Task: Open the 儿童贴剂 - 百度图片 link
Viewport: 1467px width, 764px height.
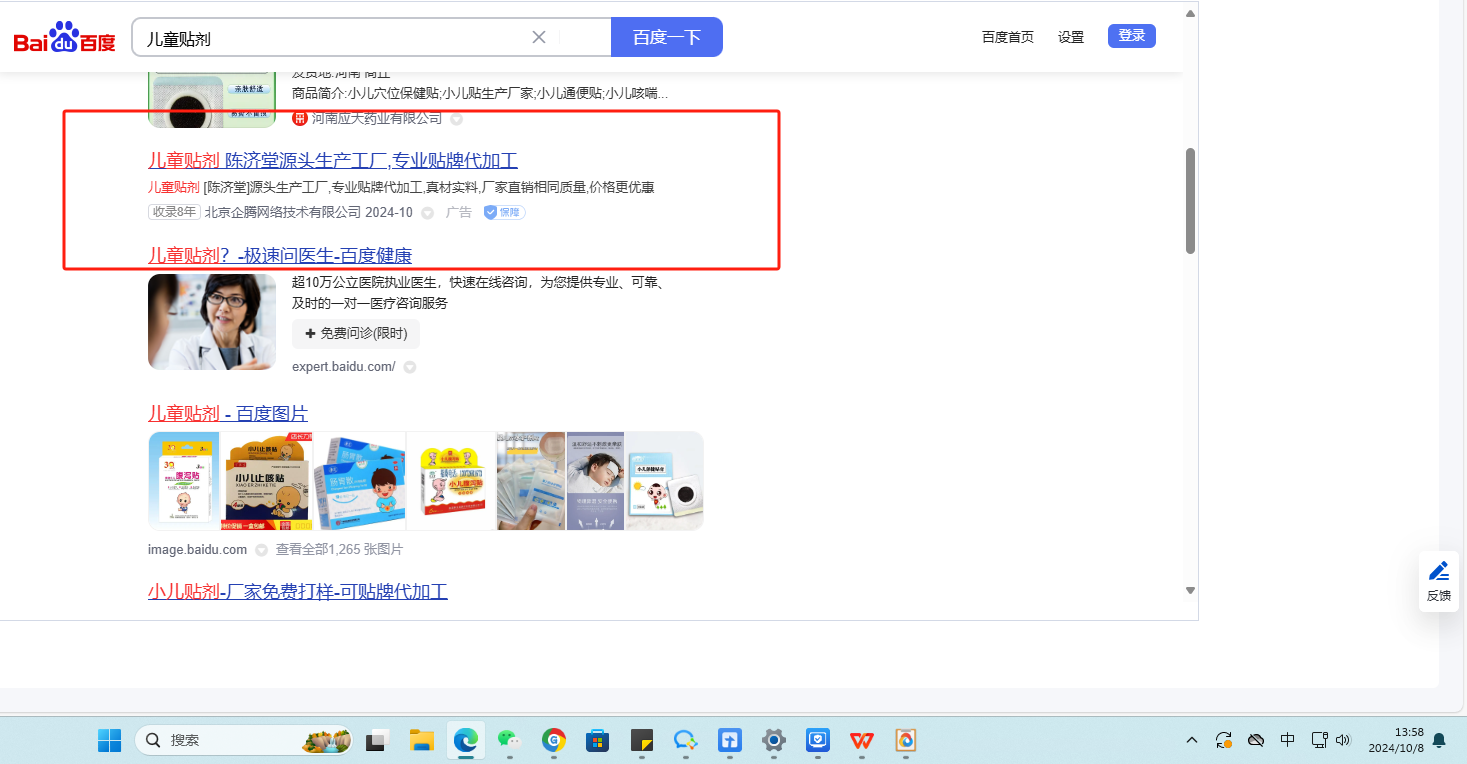Action: [x=228, y=414]
